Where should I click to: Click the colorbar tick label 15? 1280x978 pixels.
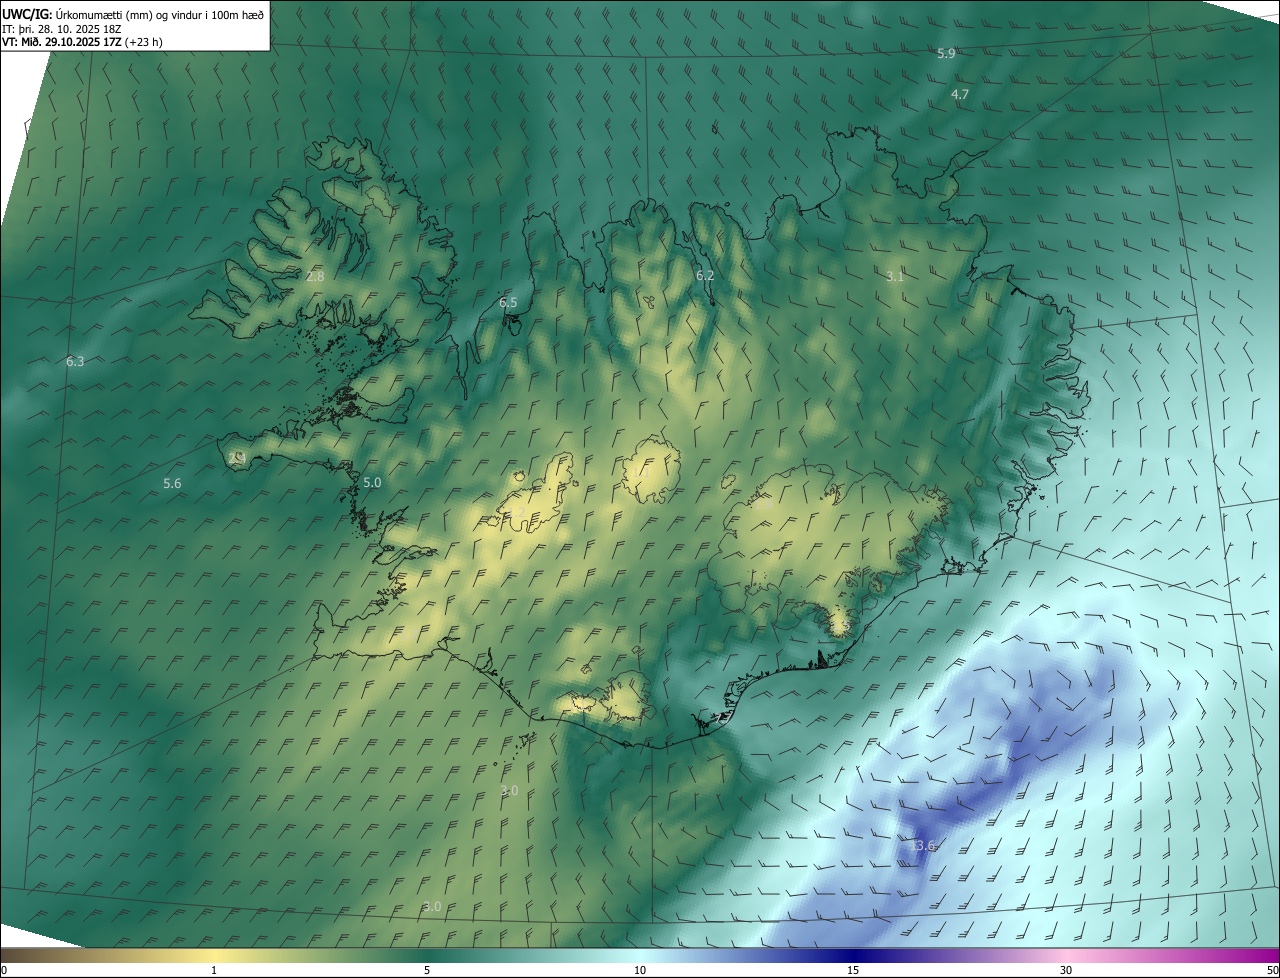[853, 970]
